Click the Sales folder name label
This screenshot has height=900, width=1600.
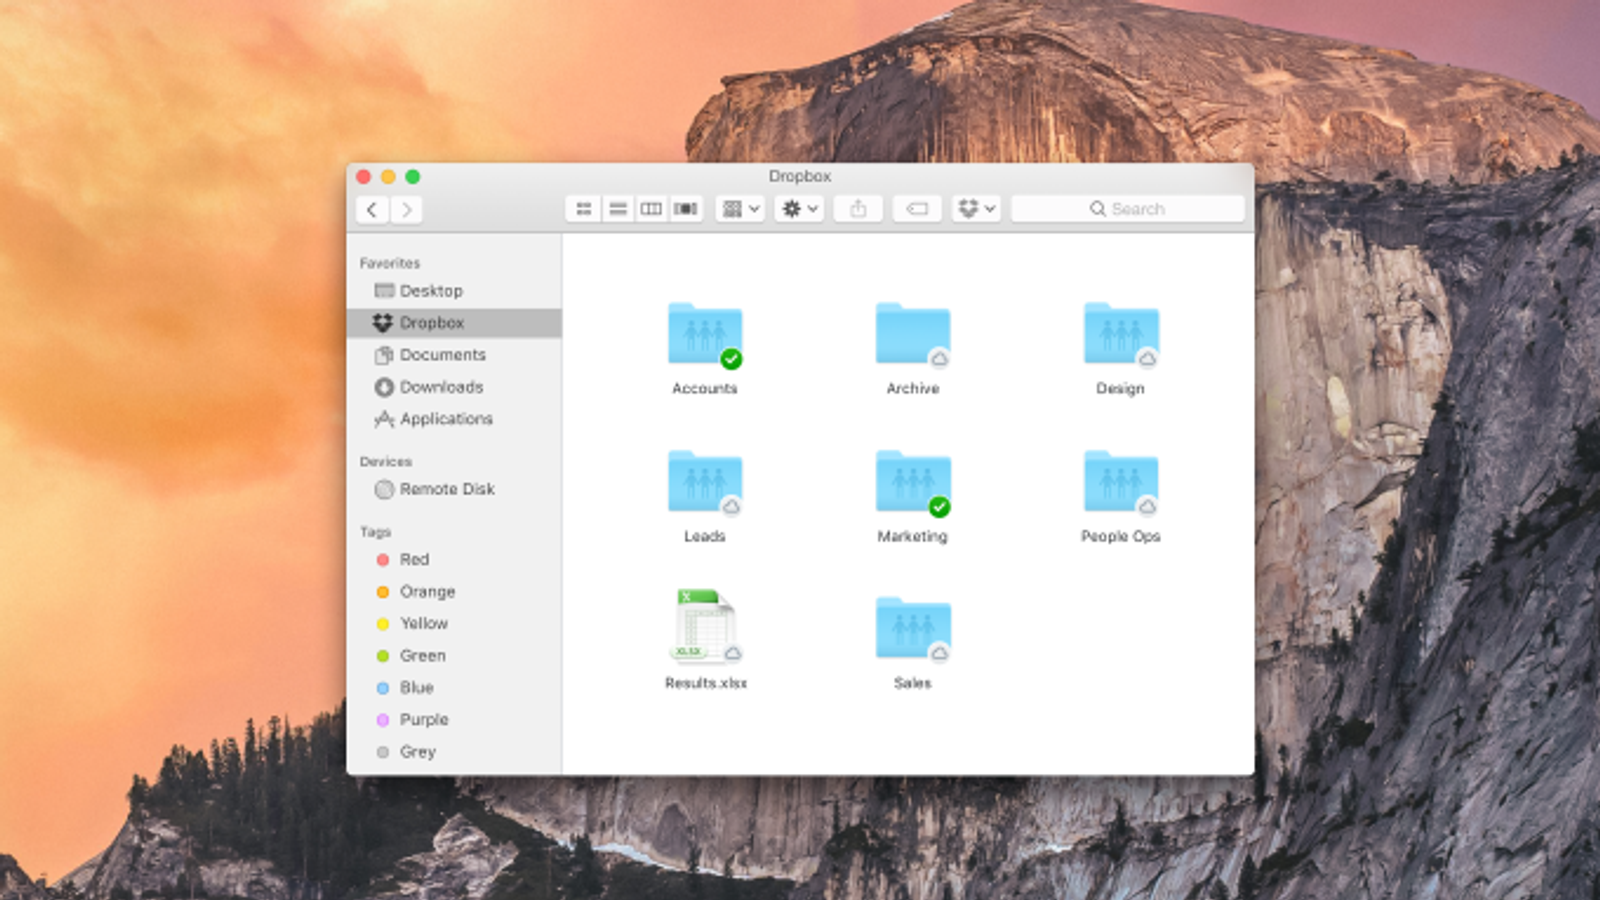pyautogui.click(x=913, y=683)
